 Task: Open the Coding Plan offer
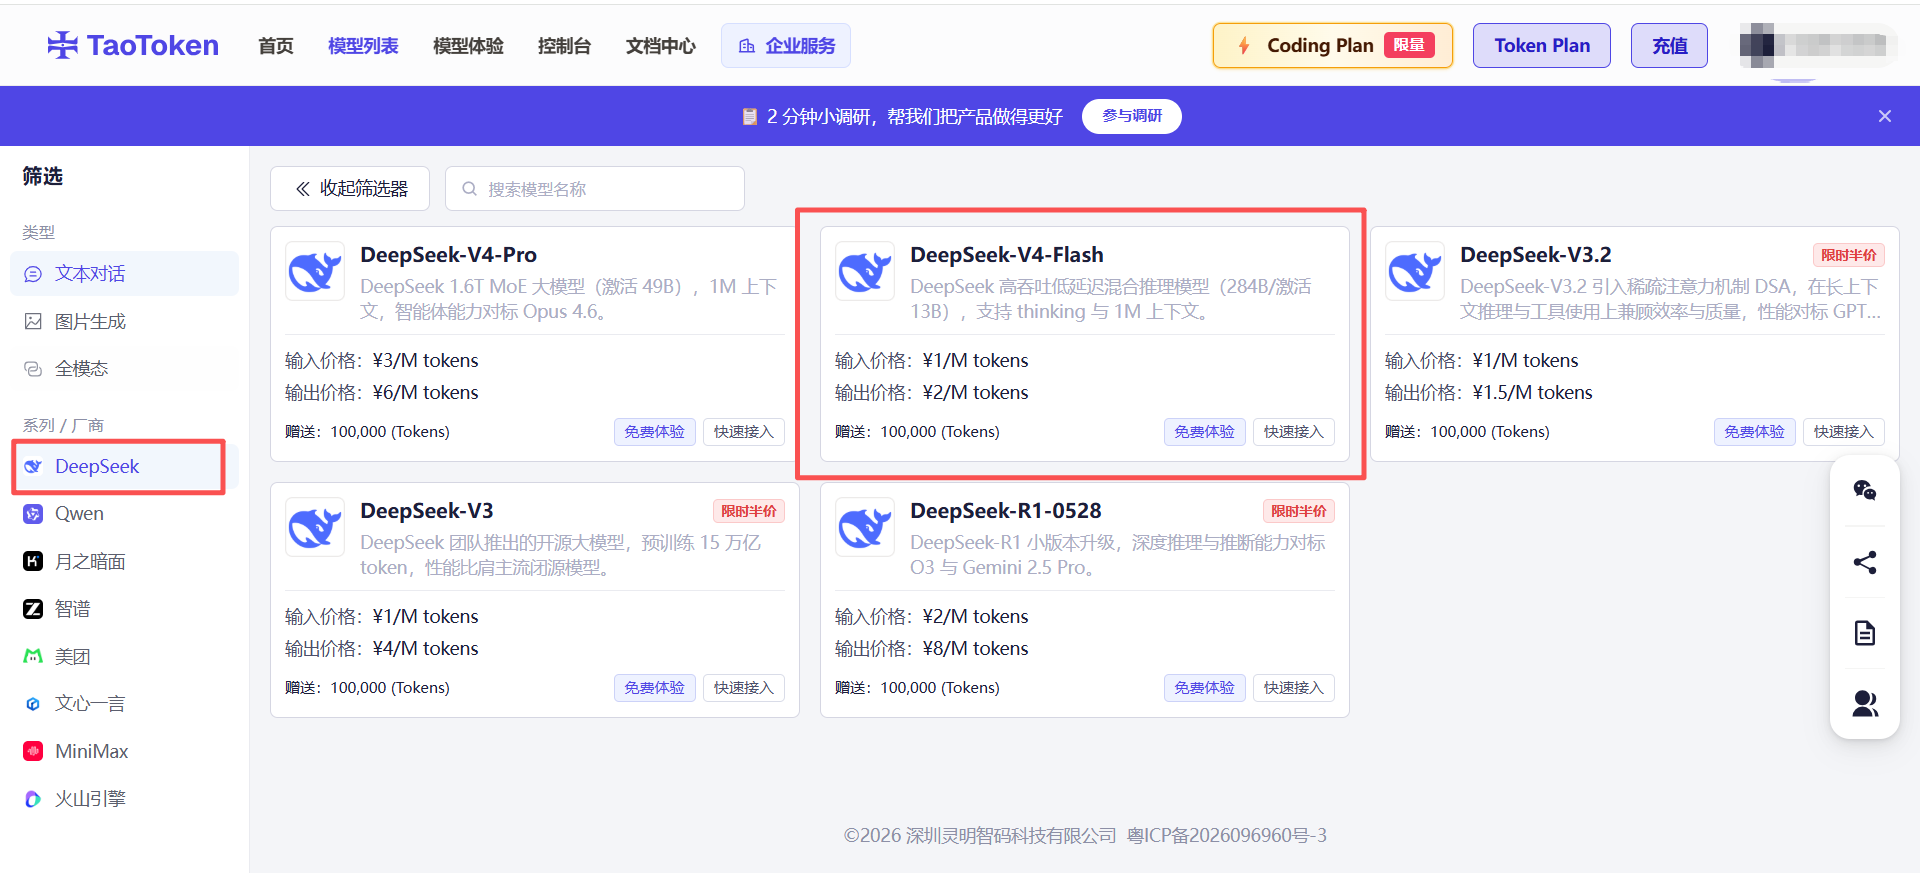pyautogui.click(x=1333, y=46)
